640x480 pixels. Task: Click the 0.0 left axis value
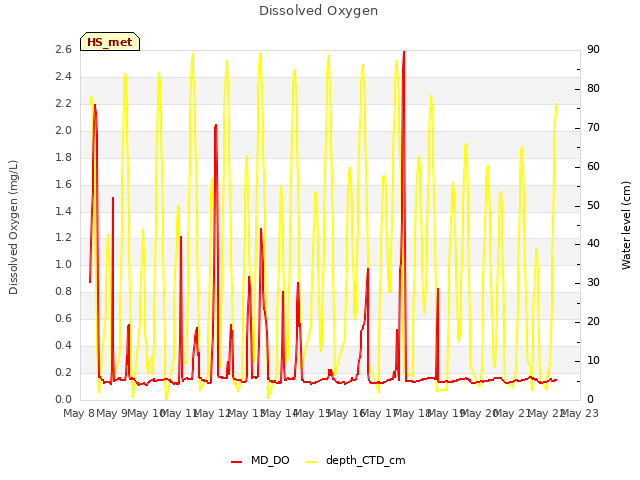(x=63, y=399)
